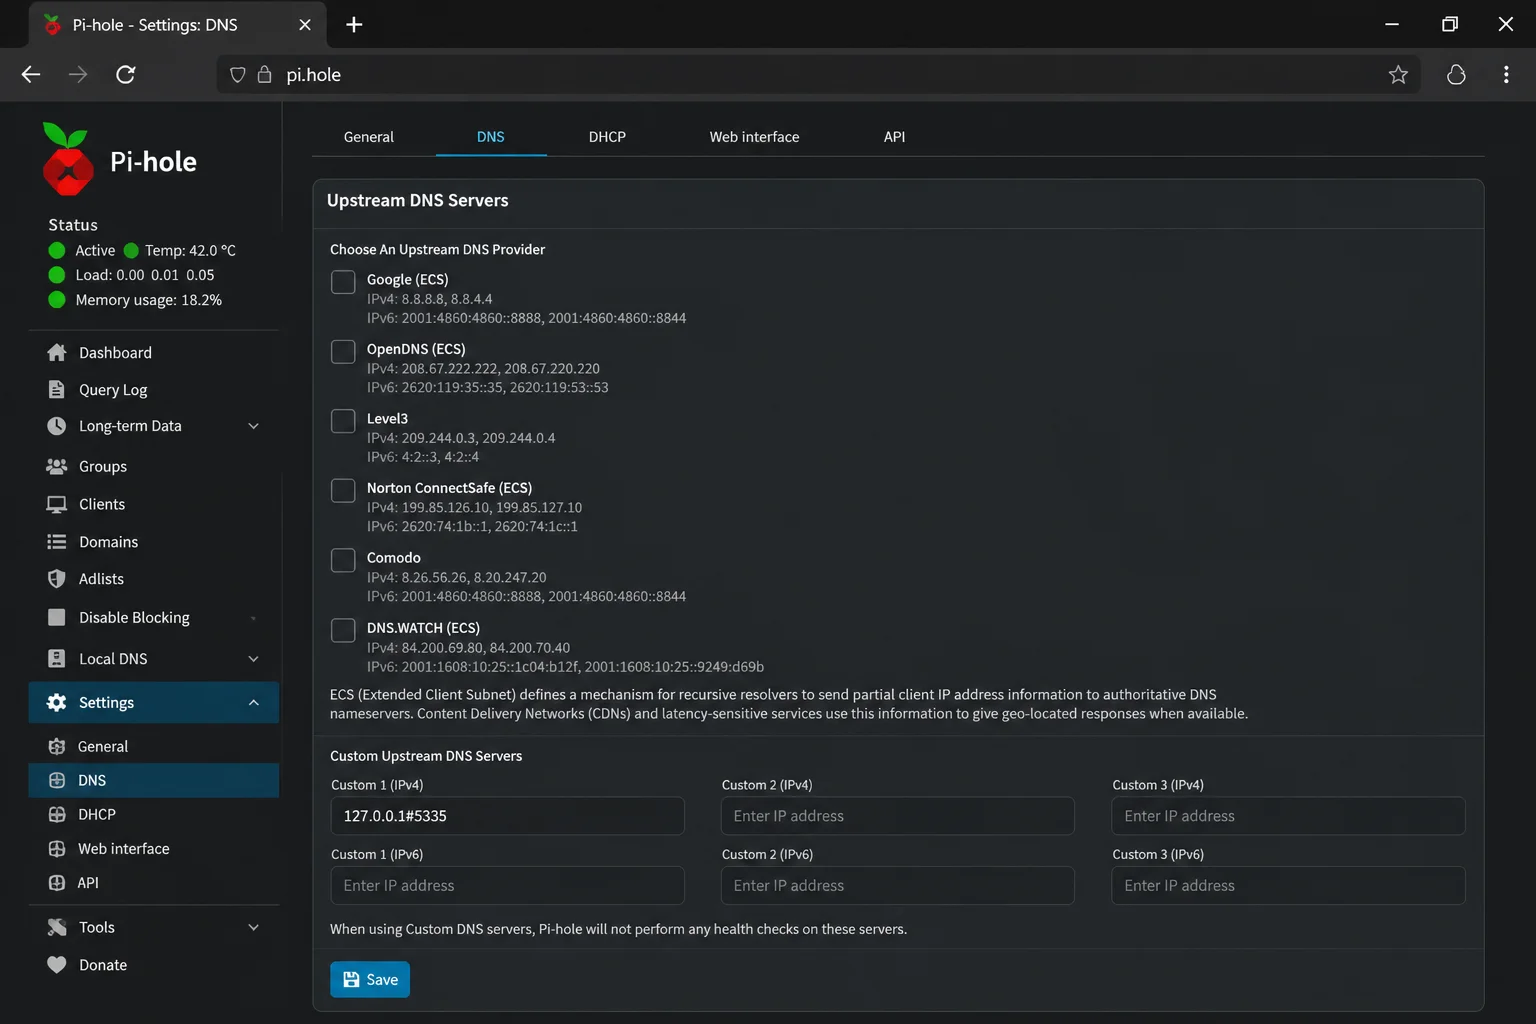Click the Web interface submenu icon

(x=57, y=848)
